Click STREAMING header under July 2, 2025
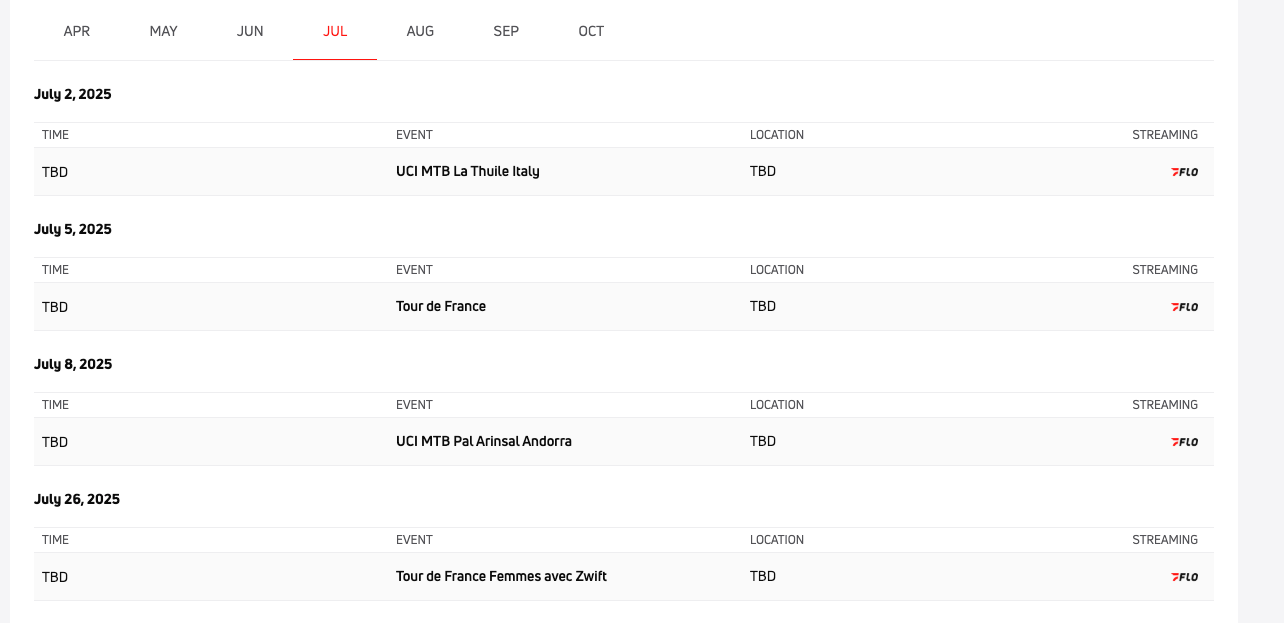The height and width of the screenshot is (623, 1284). [1165, 135]
